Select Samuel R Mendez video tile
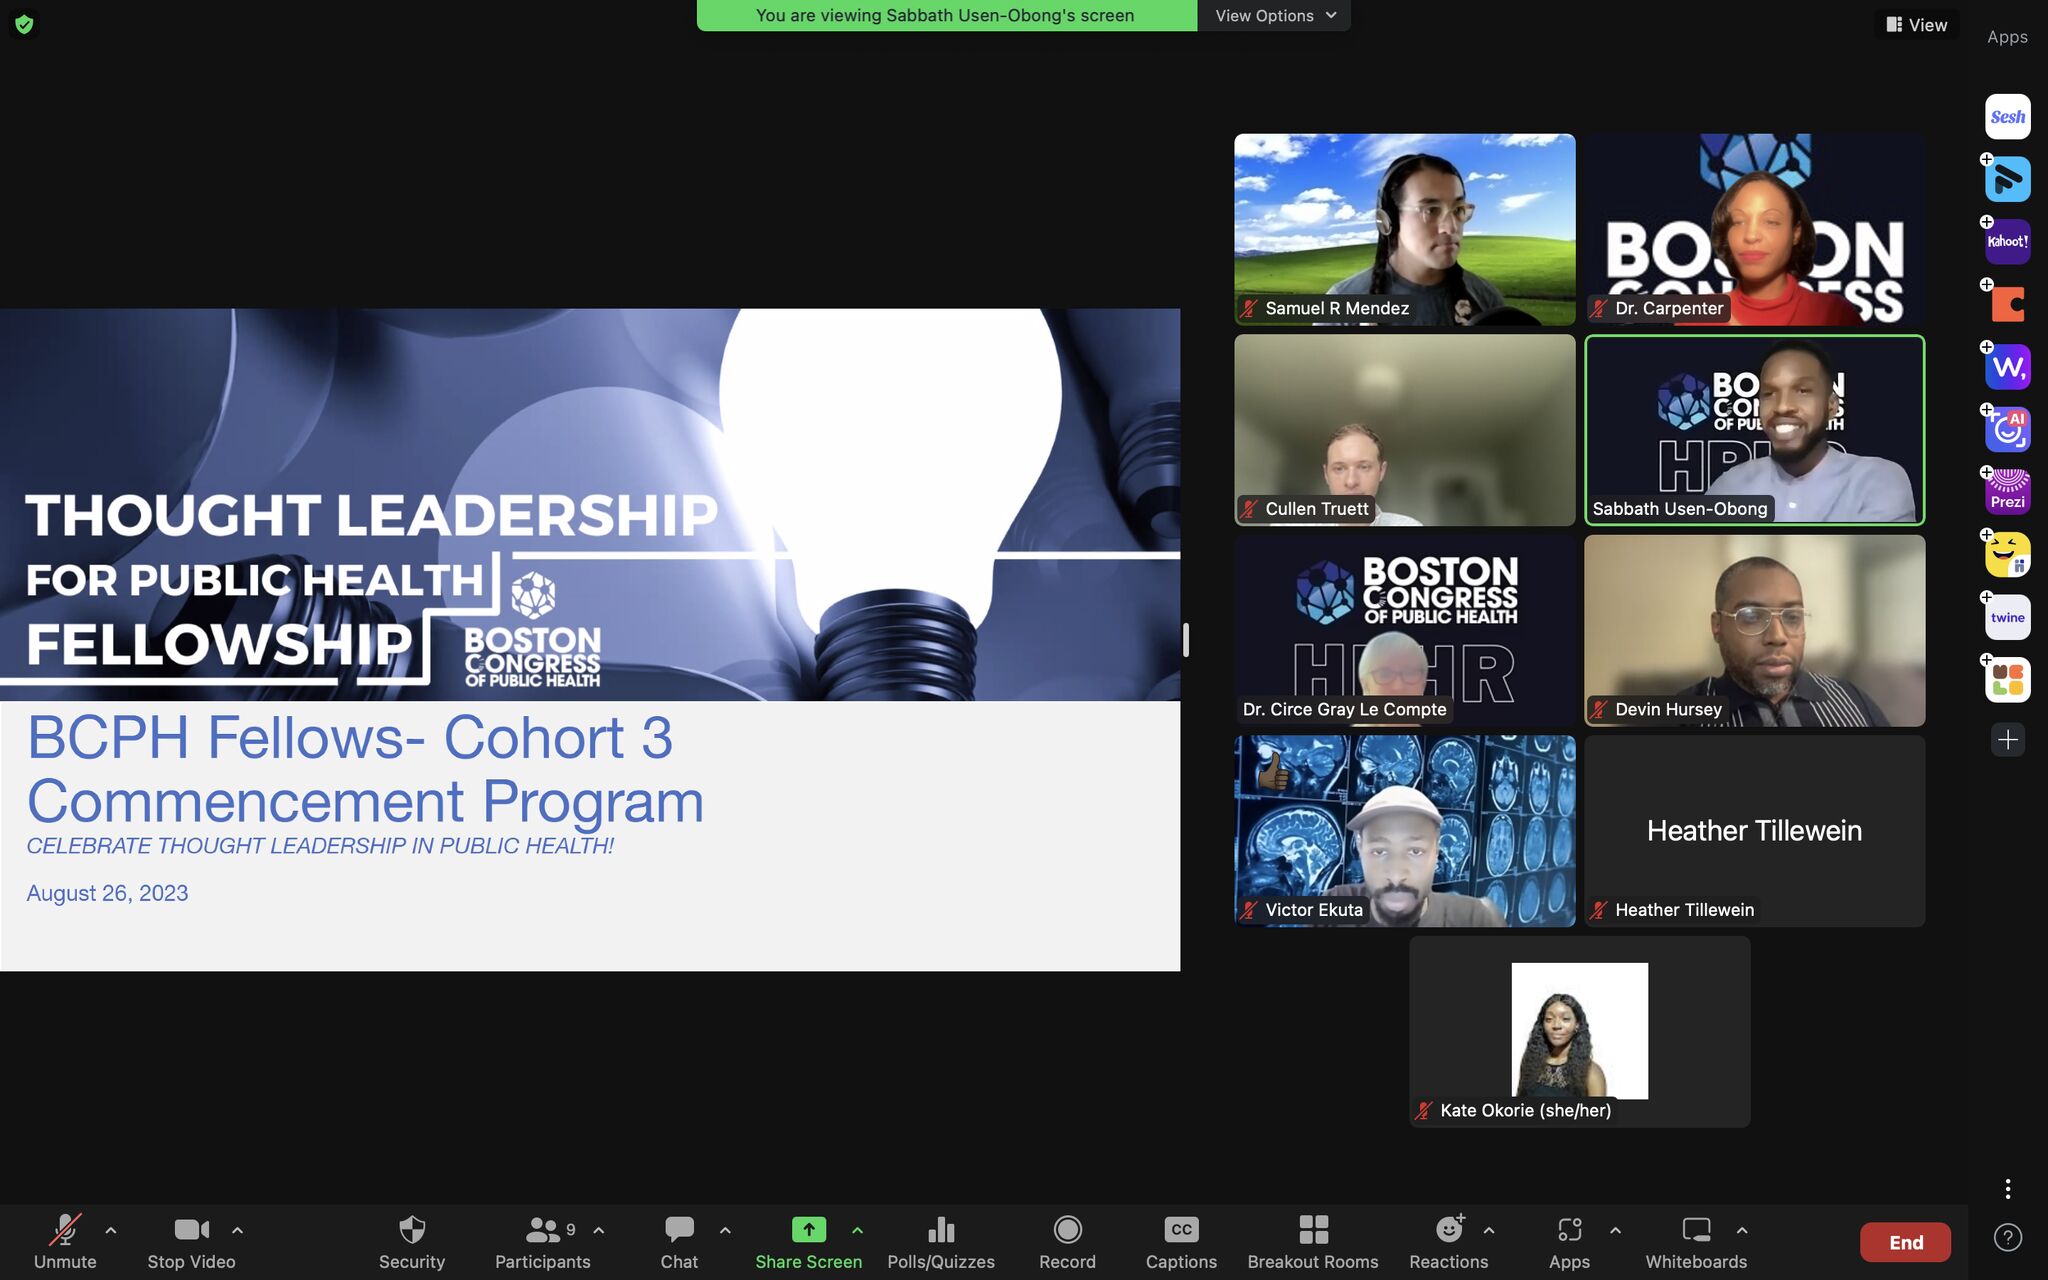Screen dimensions: 2048x1280 1404,229
